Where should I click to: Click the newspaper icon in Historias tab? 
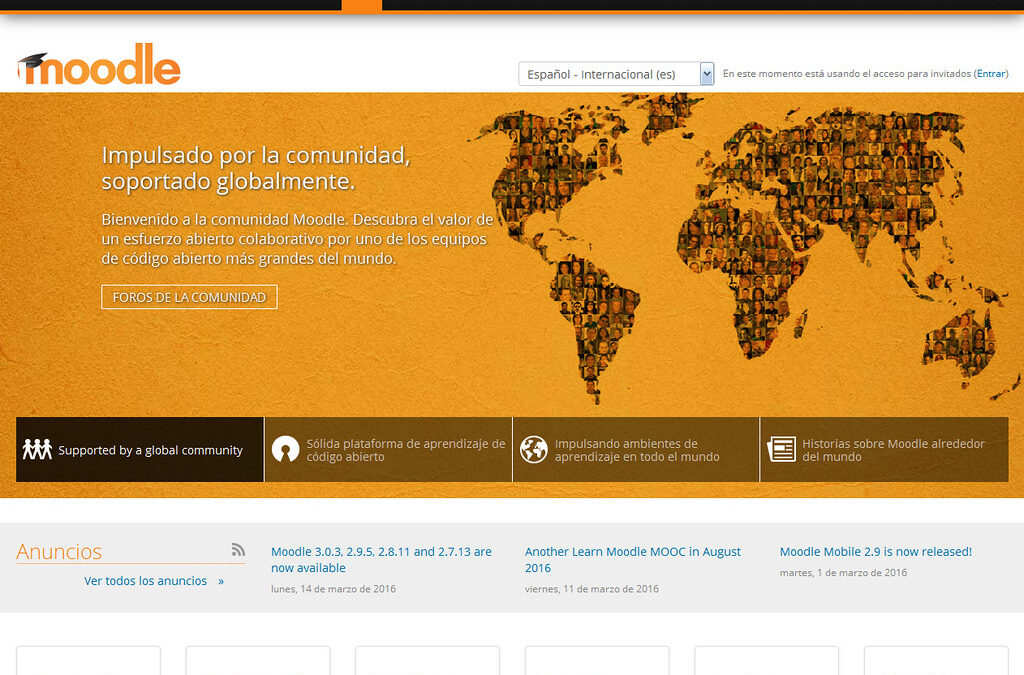[x=782, y=449]
